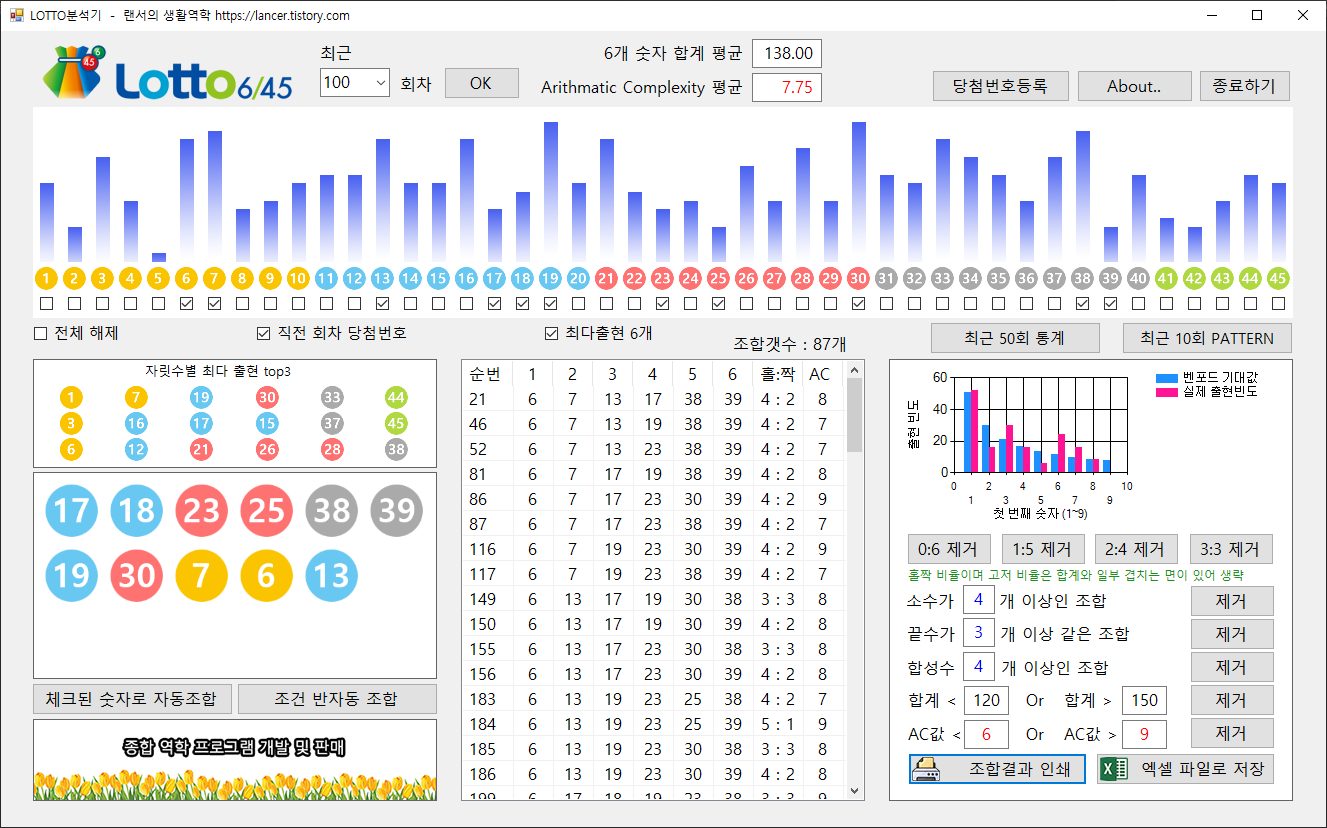
Task: Click small ball 37 in the top3 panel
Action: pyautogui.click(x=332, y=423)
